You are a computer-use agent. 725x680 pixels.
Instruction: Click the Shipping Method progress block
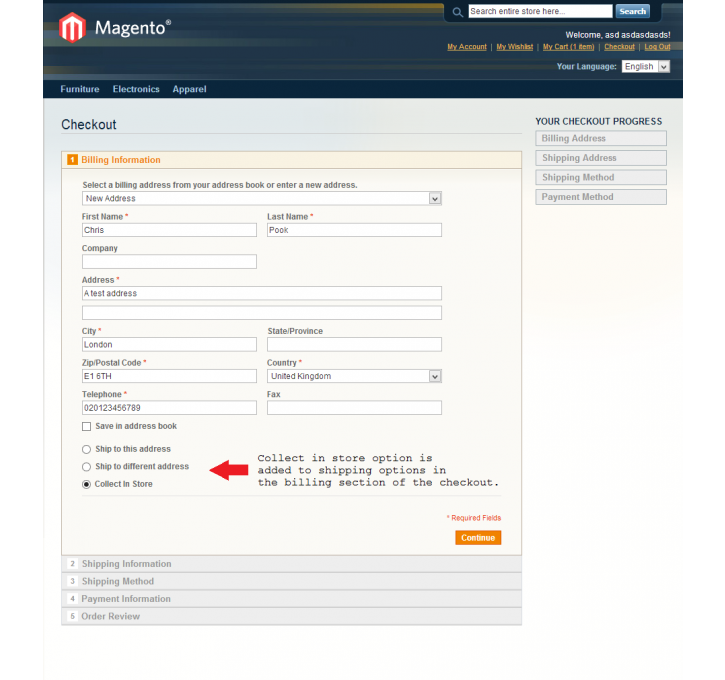coord(601,178)
